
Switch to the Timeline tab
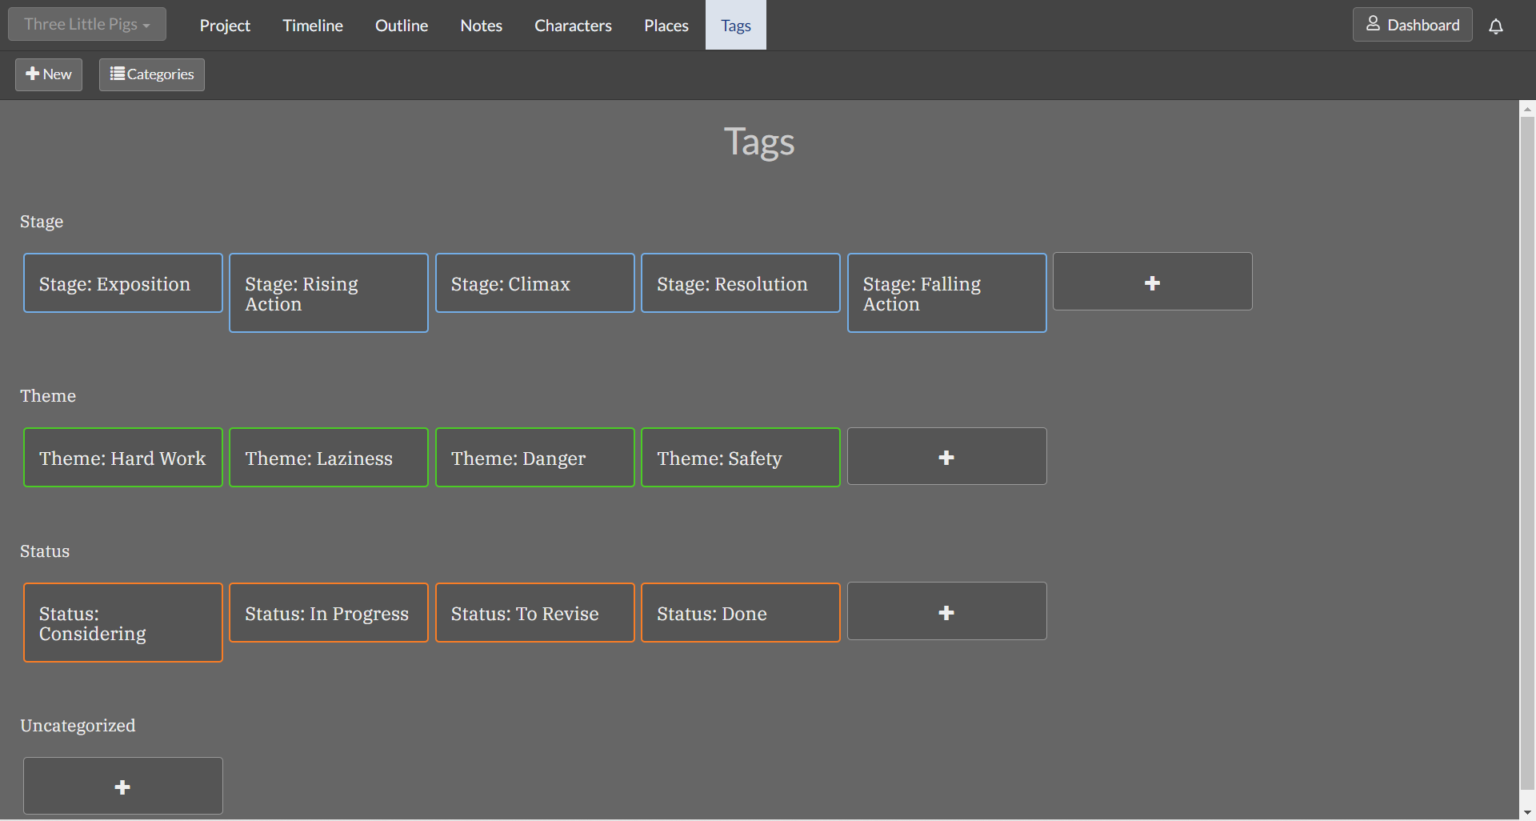coord(312,26)
